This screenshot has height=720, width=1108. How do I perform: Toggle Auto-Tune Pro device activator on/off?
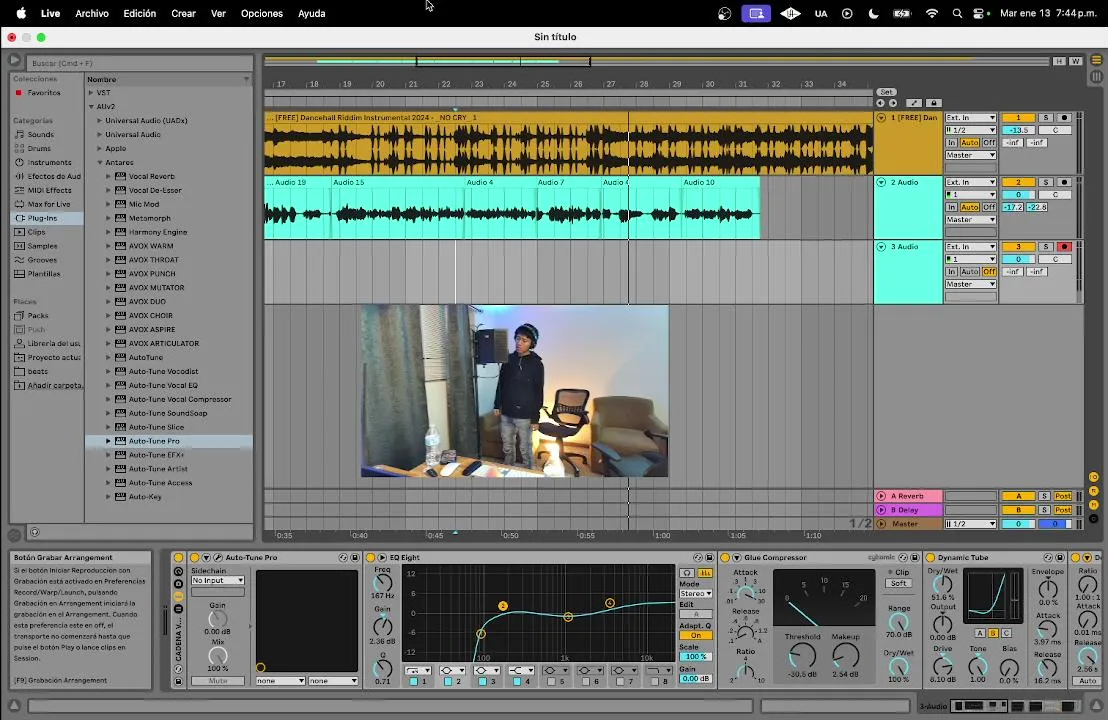click(x=195, y=557)
